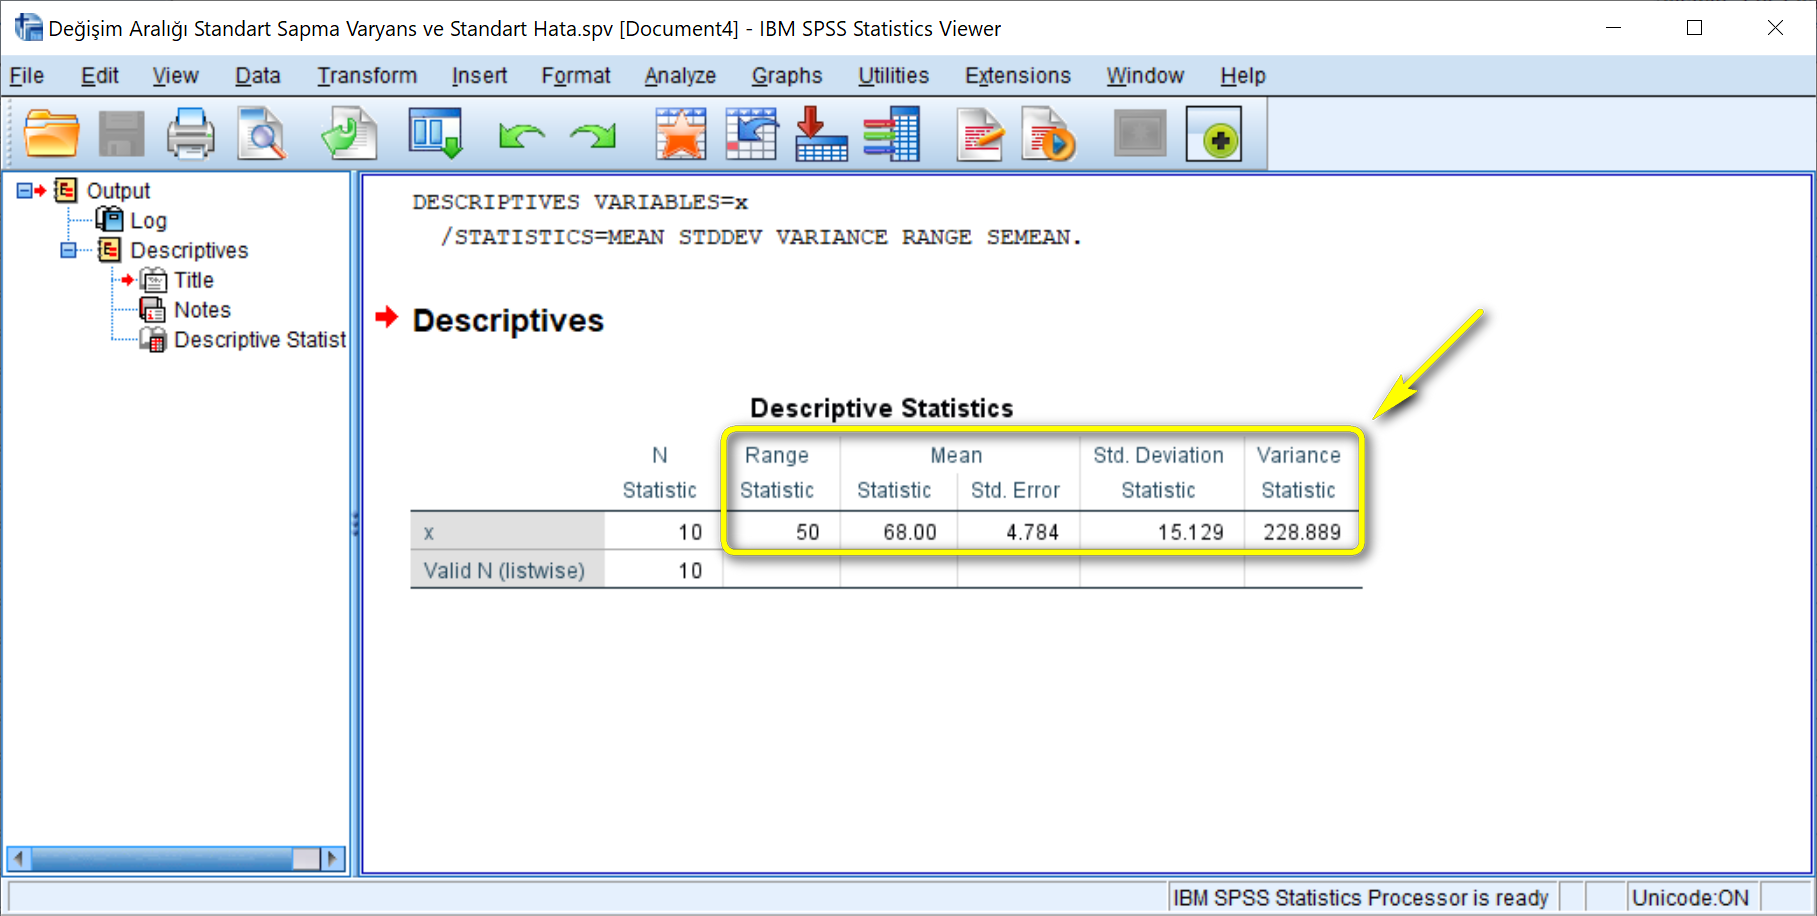Open the Graphs menu
This screenshot has height=916, width=1817.
click(x=786, y=75)
